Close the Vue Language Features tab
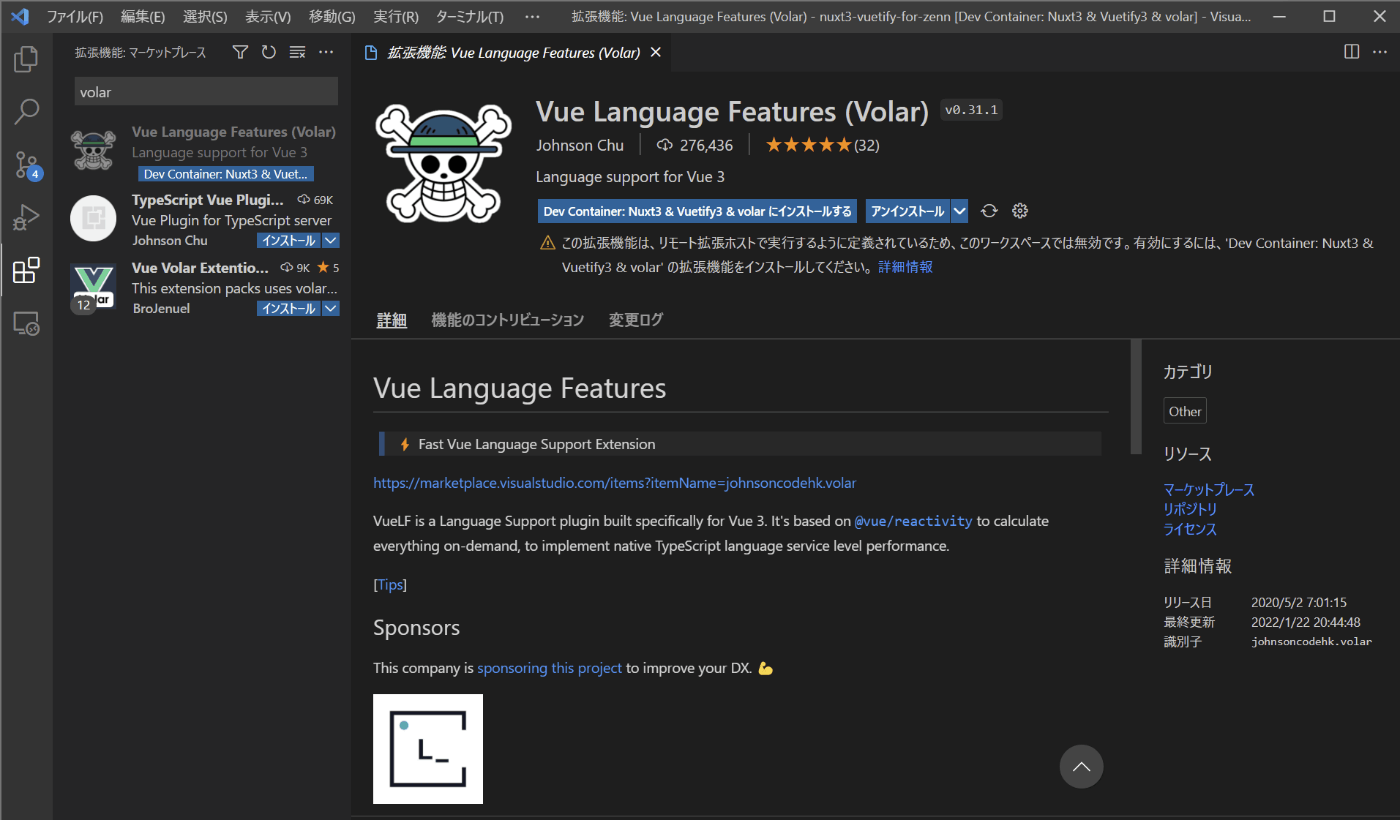This screenshot has width=1400, height=820. (x=656, y=53)
